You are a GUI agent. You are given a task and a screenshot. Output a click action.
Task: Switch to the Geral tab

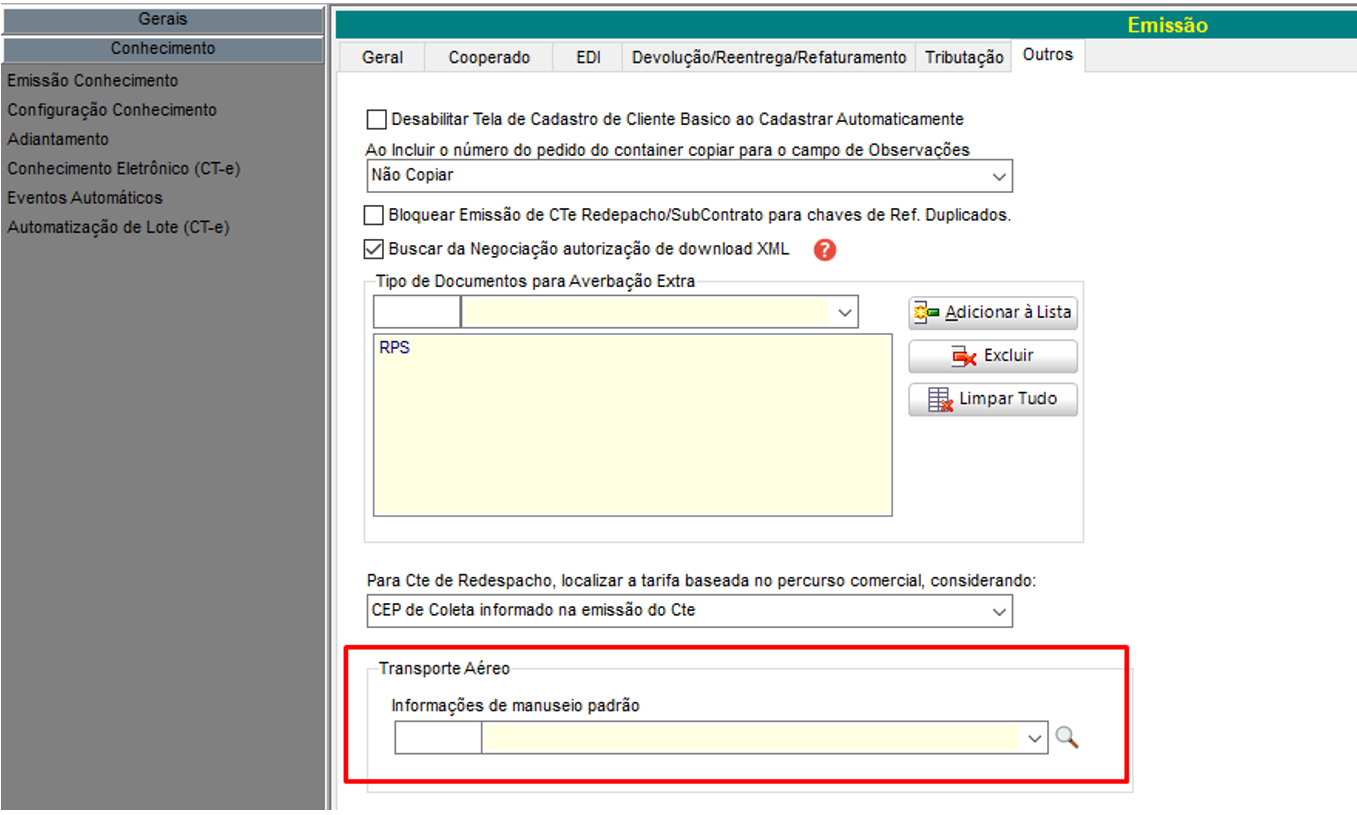382,57
